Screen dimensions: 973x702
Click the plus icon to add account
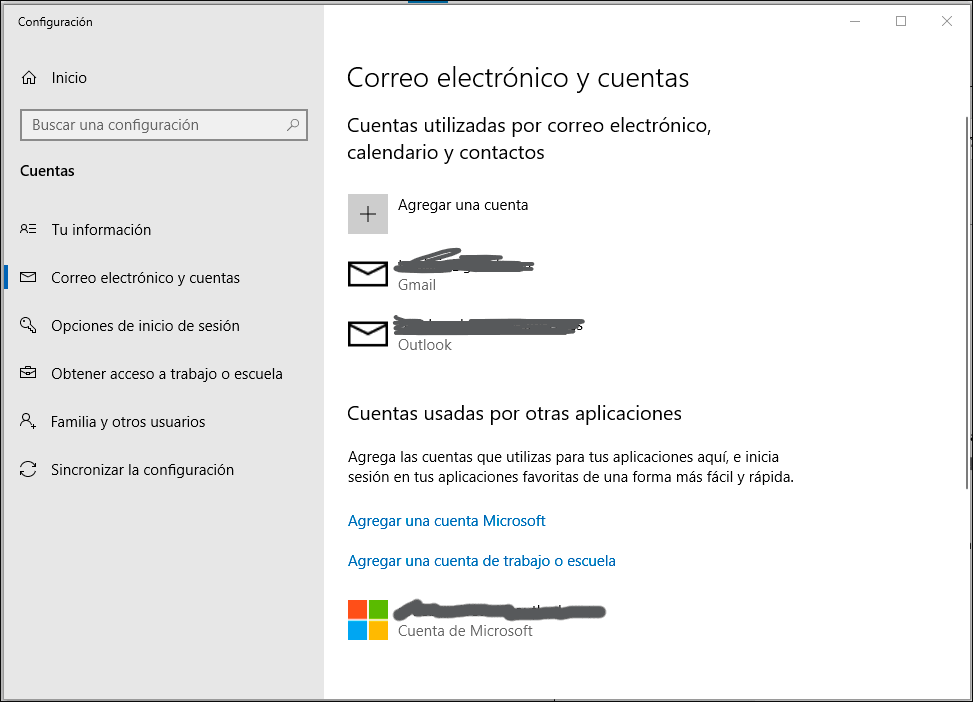tap(367, 214)
